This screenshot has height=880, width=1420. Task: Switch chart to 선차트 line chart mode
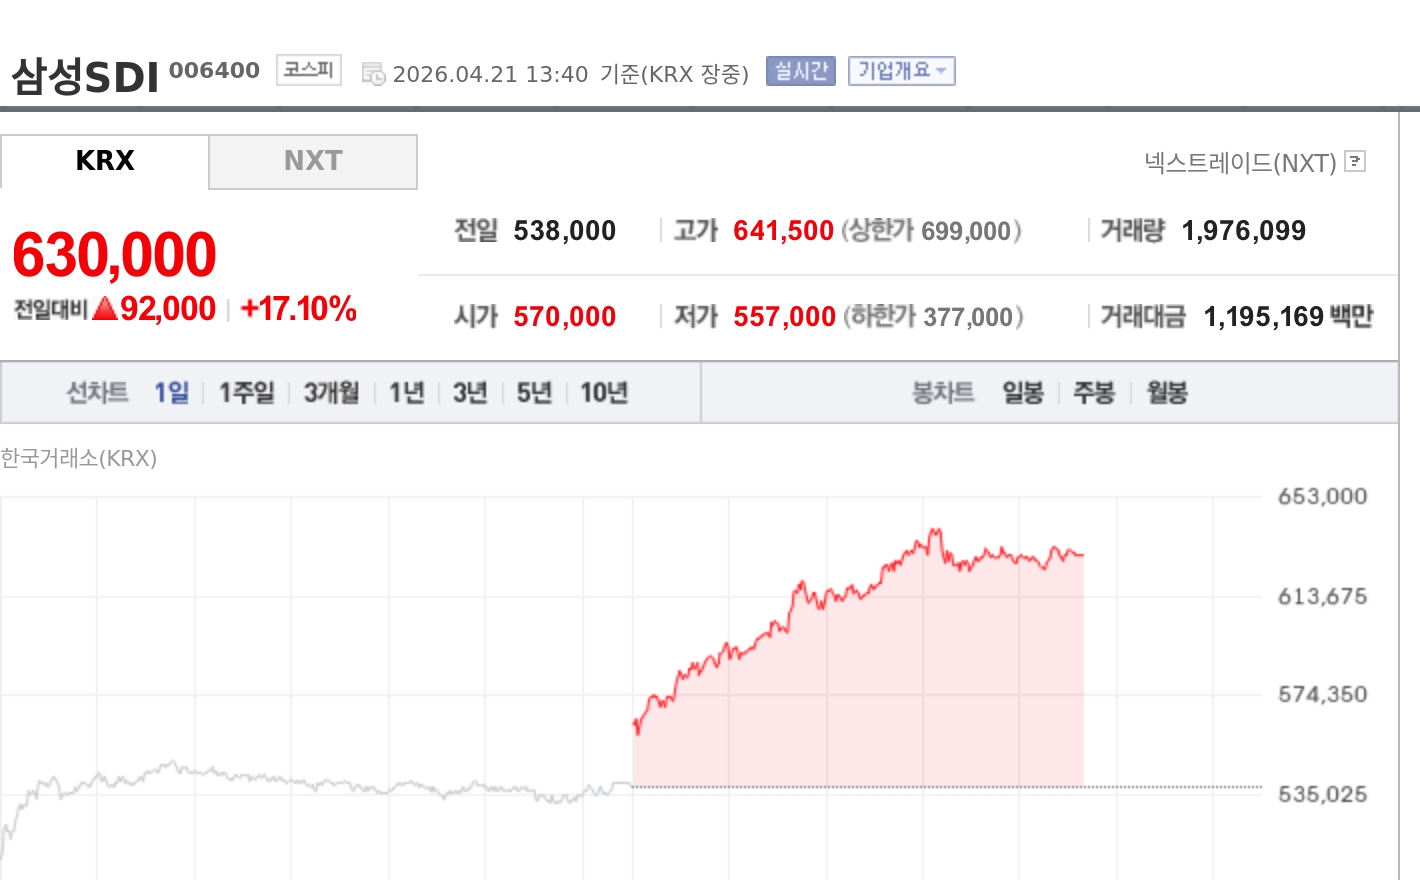tap(96, 393)
